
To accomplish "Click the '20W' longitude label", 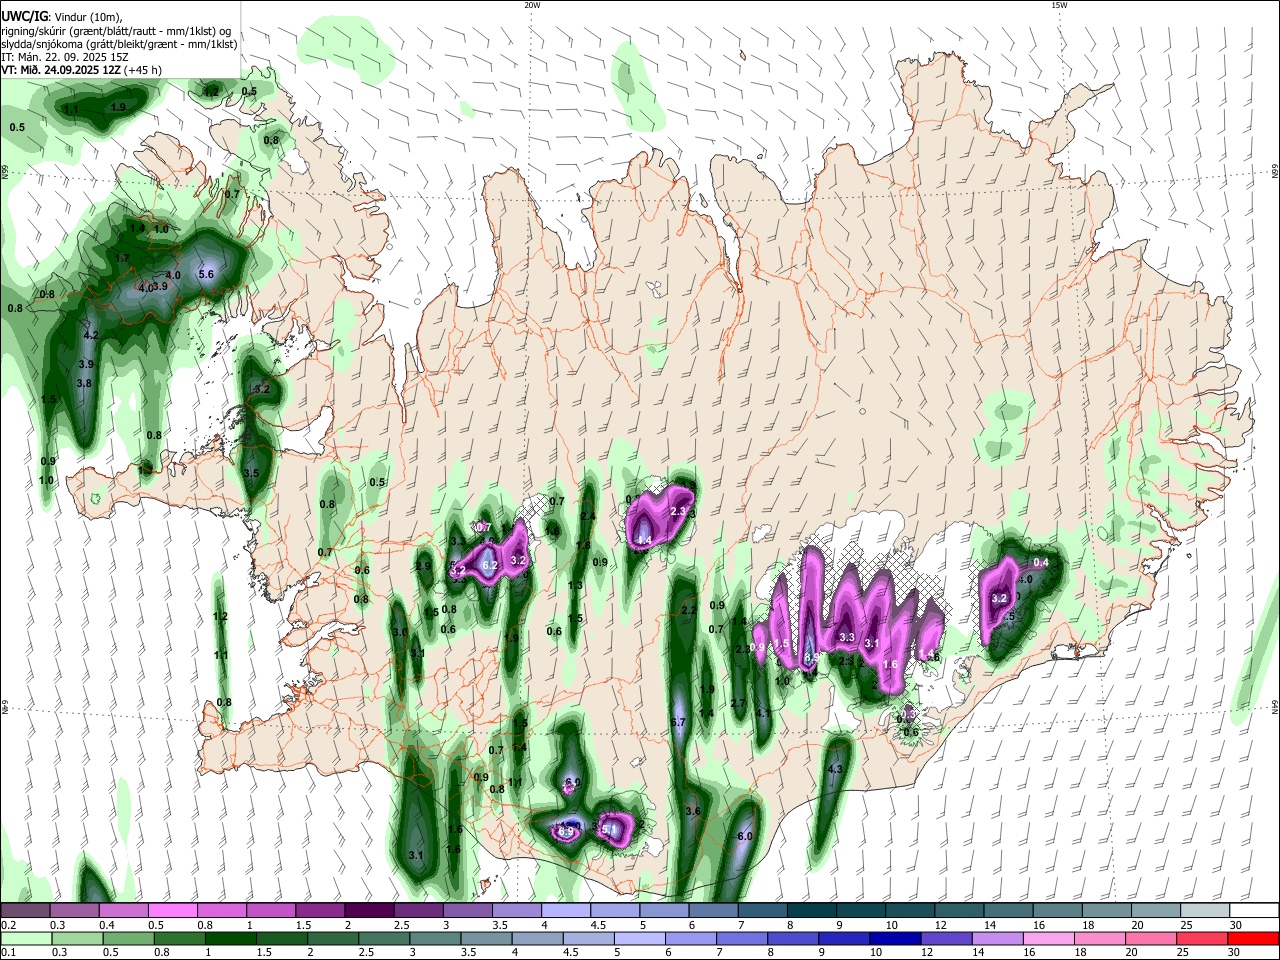I will [531, 5].
